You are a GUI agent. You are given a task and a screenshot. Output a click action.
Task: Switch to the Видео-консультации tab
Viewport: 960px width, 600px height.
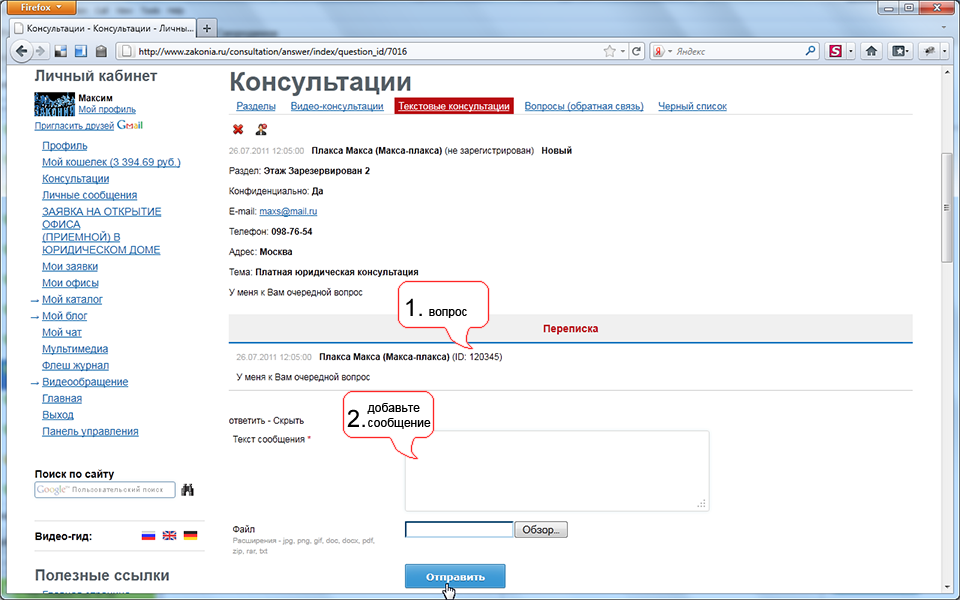[x=337, y=106]
